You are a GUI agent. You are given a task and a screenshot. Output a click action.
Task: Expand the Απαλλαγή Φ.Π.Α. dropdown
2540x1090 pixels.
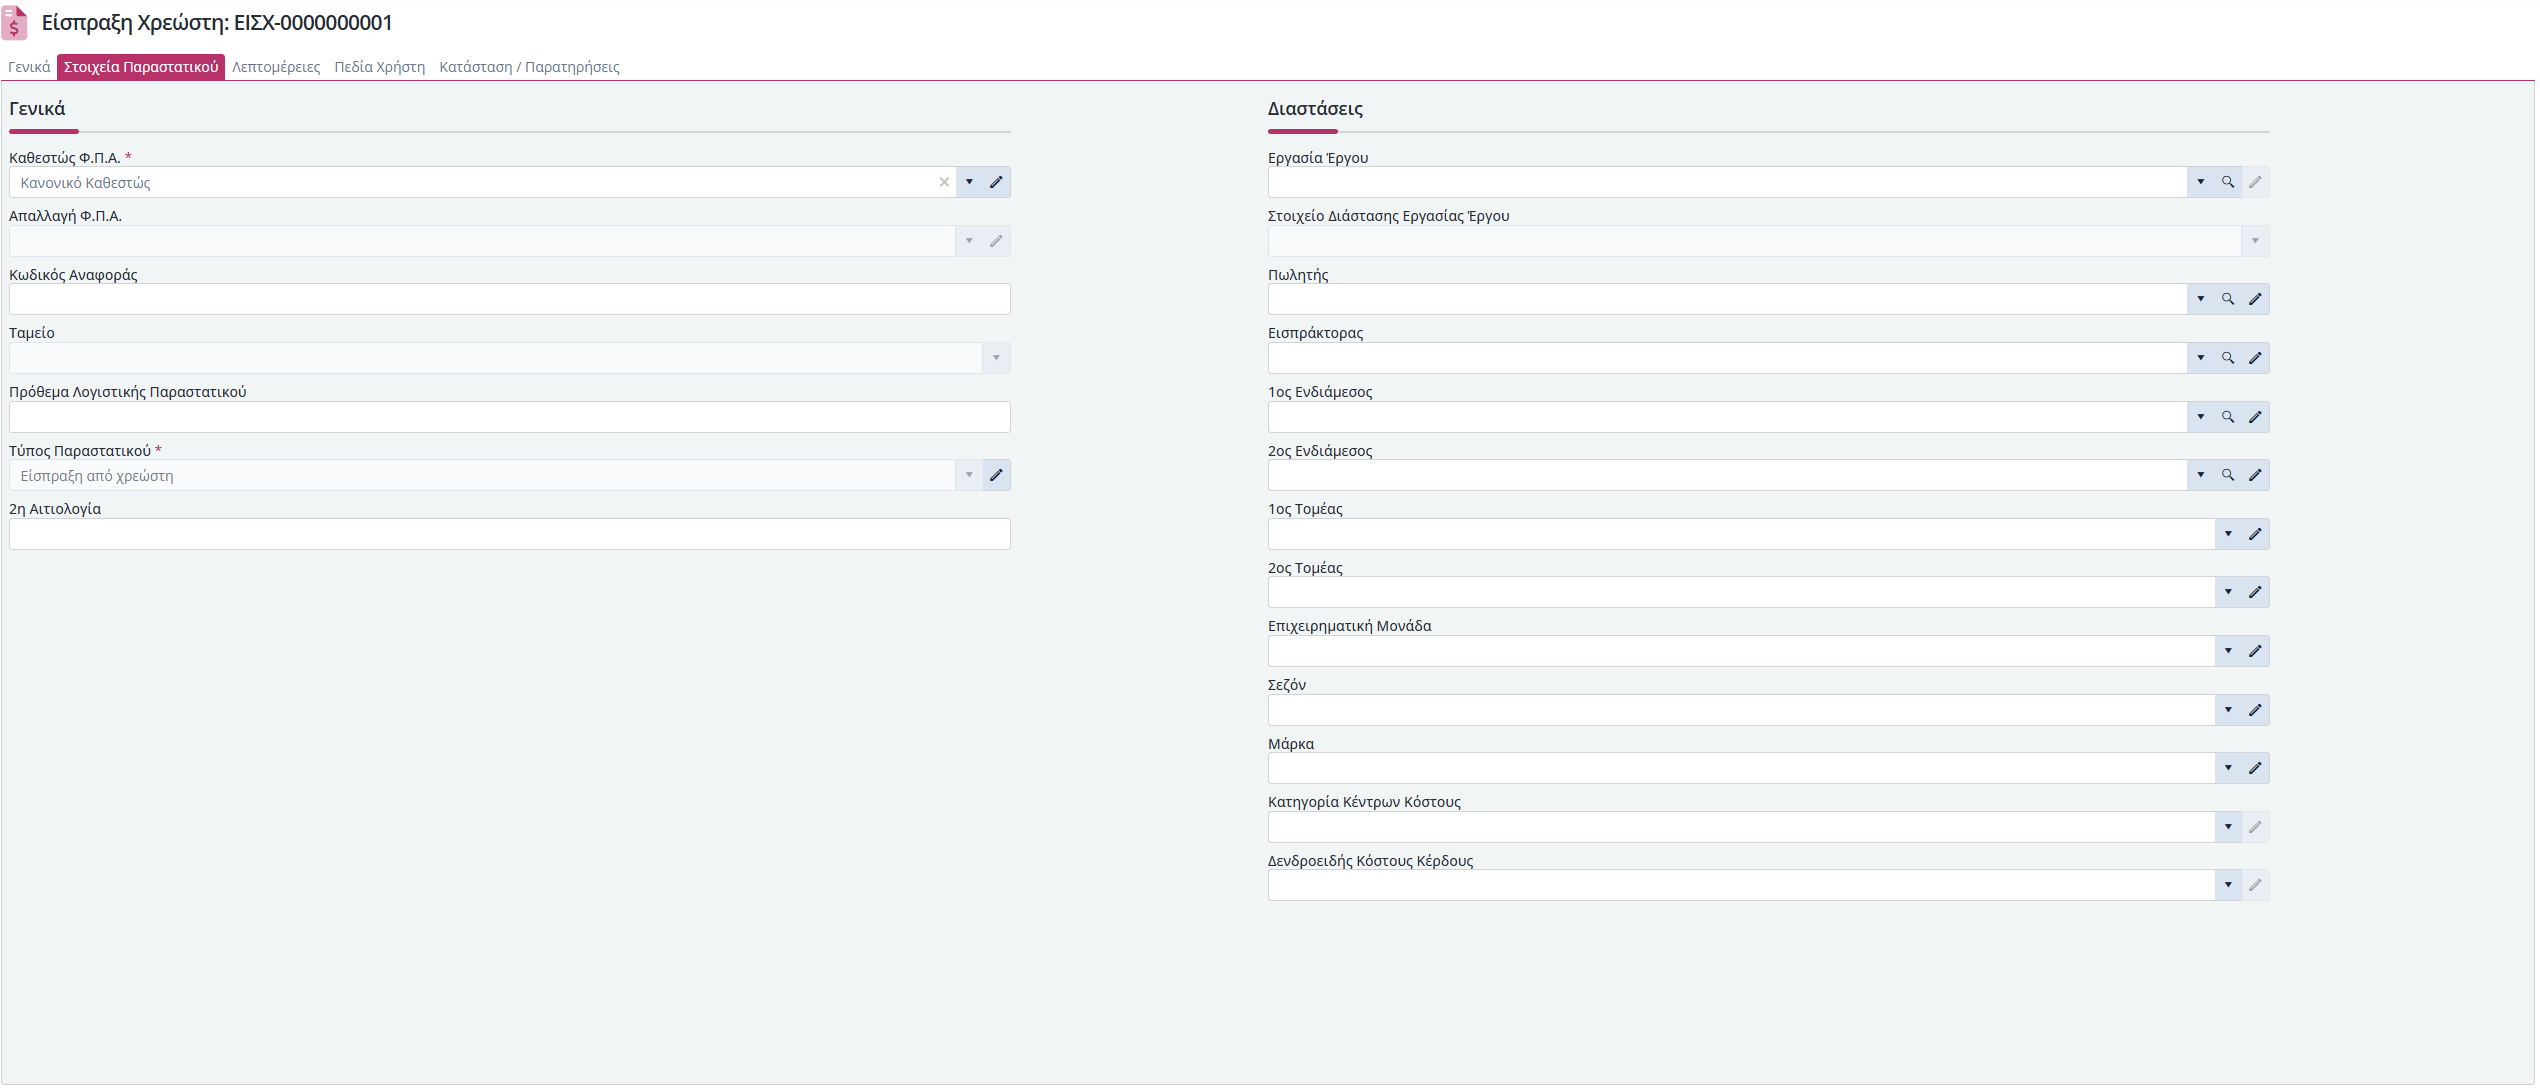pos(969,241)
